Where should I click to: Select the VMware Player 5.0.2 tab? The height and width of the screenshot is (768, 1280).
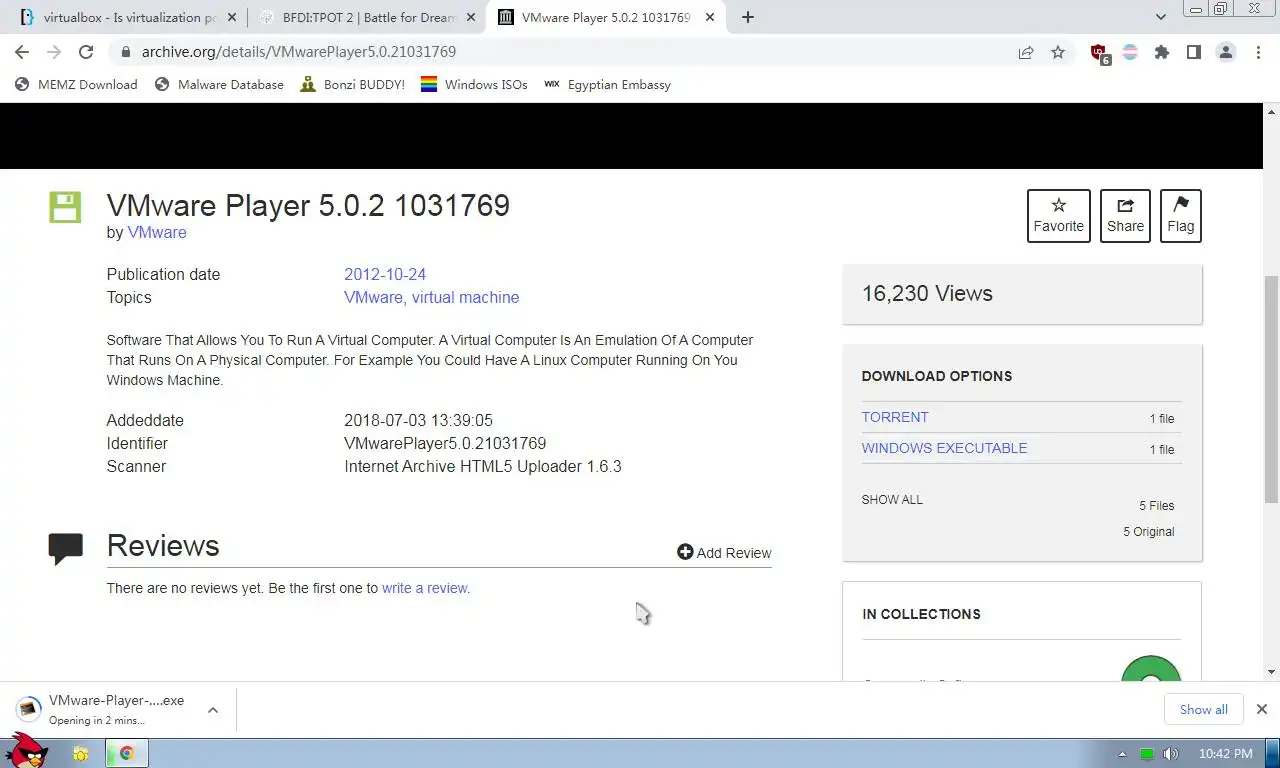pos(605,17)
